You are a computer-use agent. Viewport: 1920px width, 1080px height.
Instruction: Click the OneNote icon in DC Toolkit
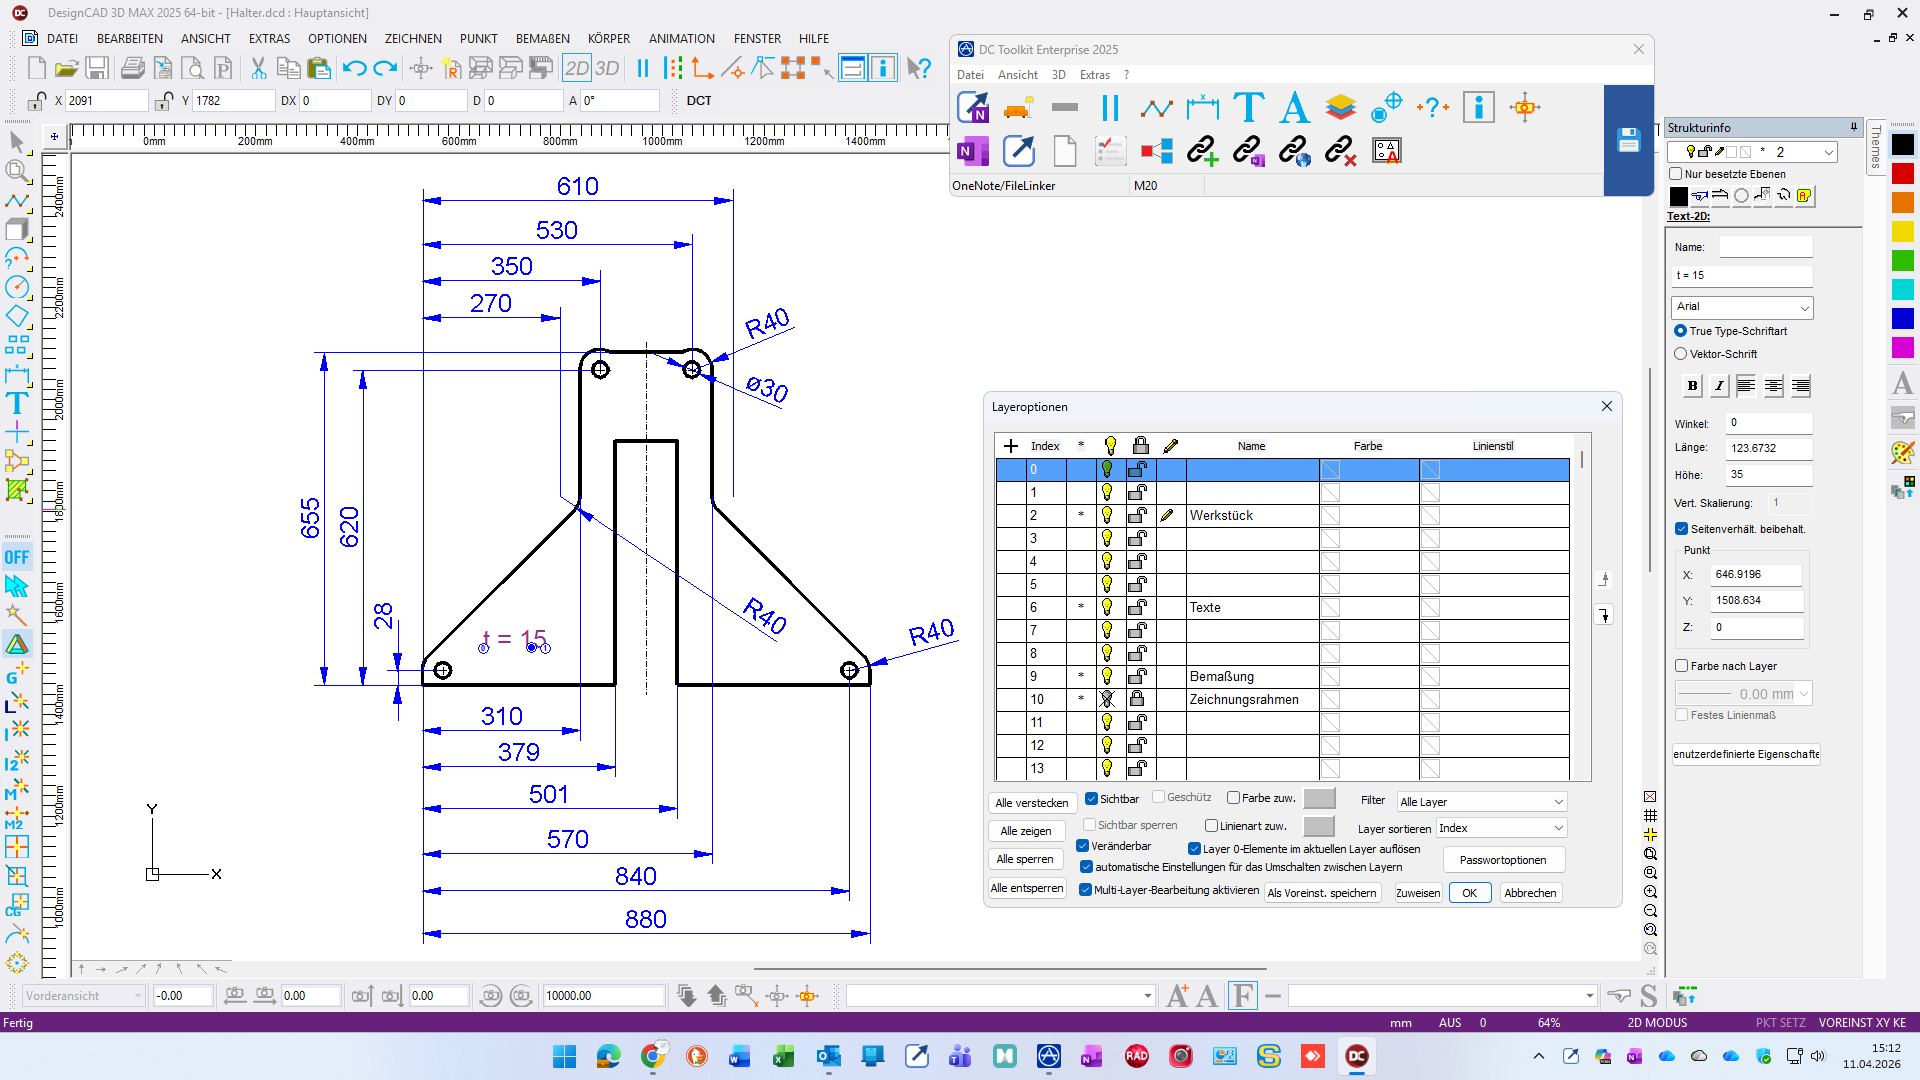coord(972,151)
